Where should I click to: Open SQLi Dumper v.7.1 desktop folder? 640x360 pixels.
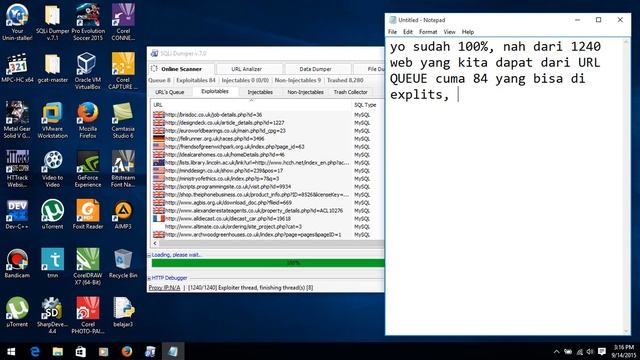coord(53,22)
